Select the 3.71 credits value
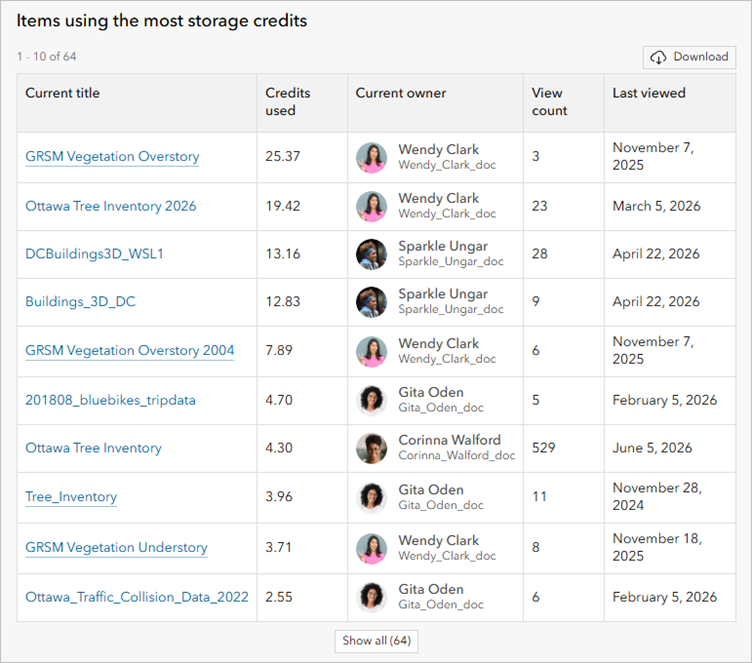This screenshot has width=752, height=663. tap(279, 547)
